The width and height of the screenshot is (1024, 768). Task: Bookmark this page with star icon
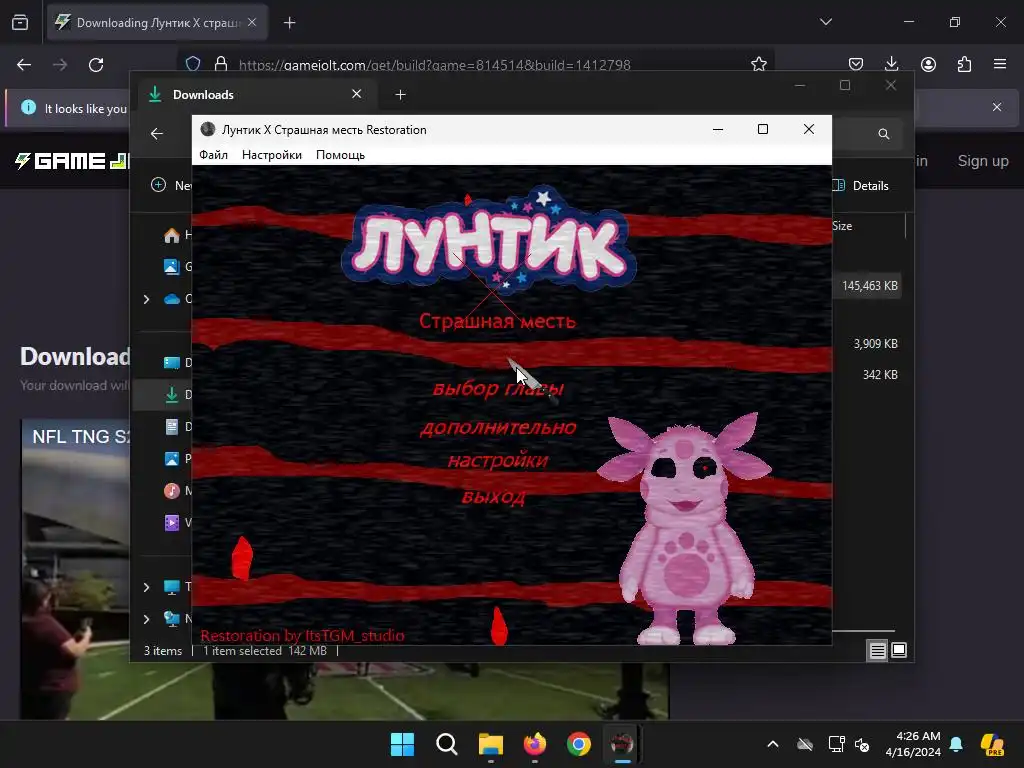[x=758, y=64]
